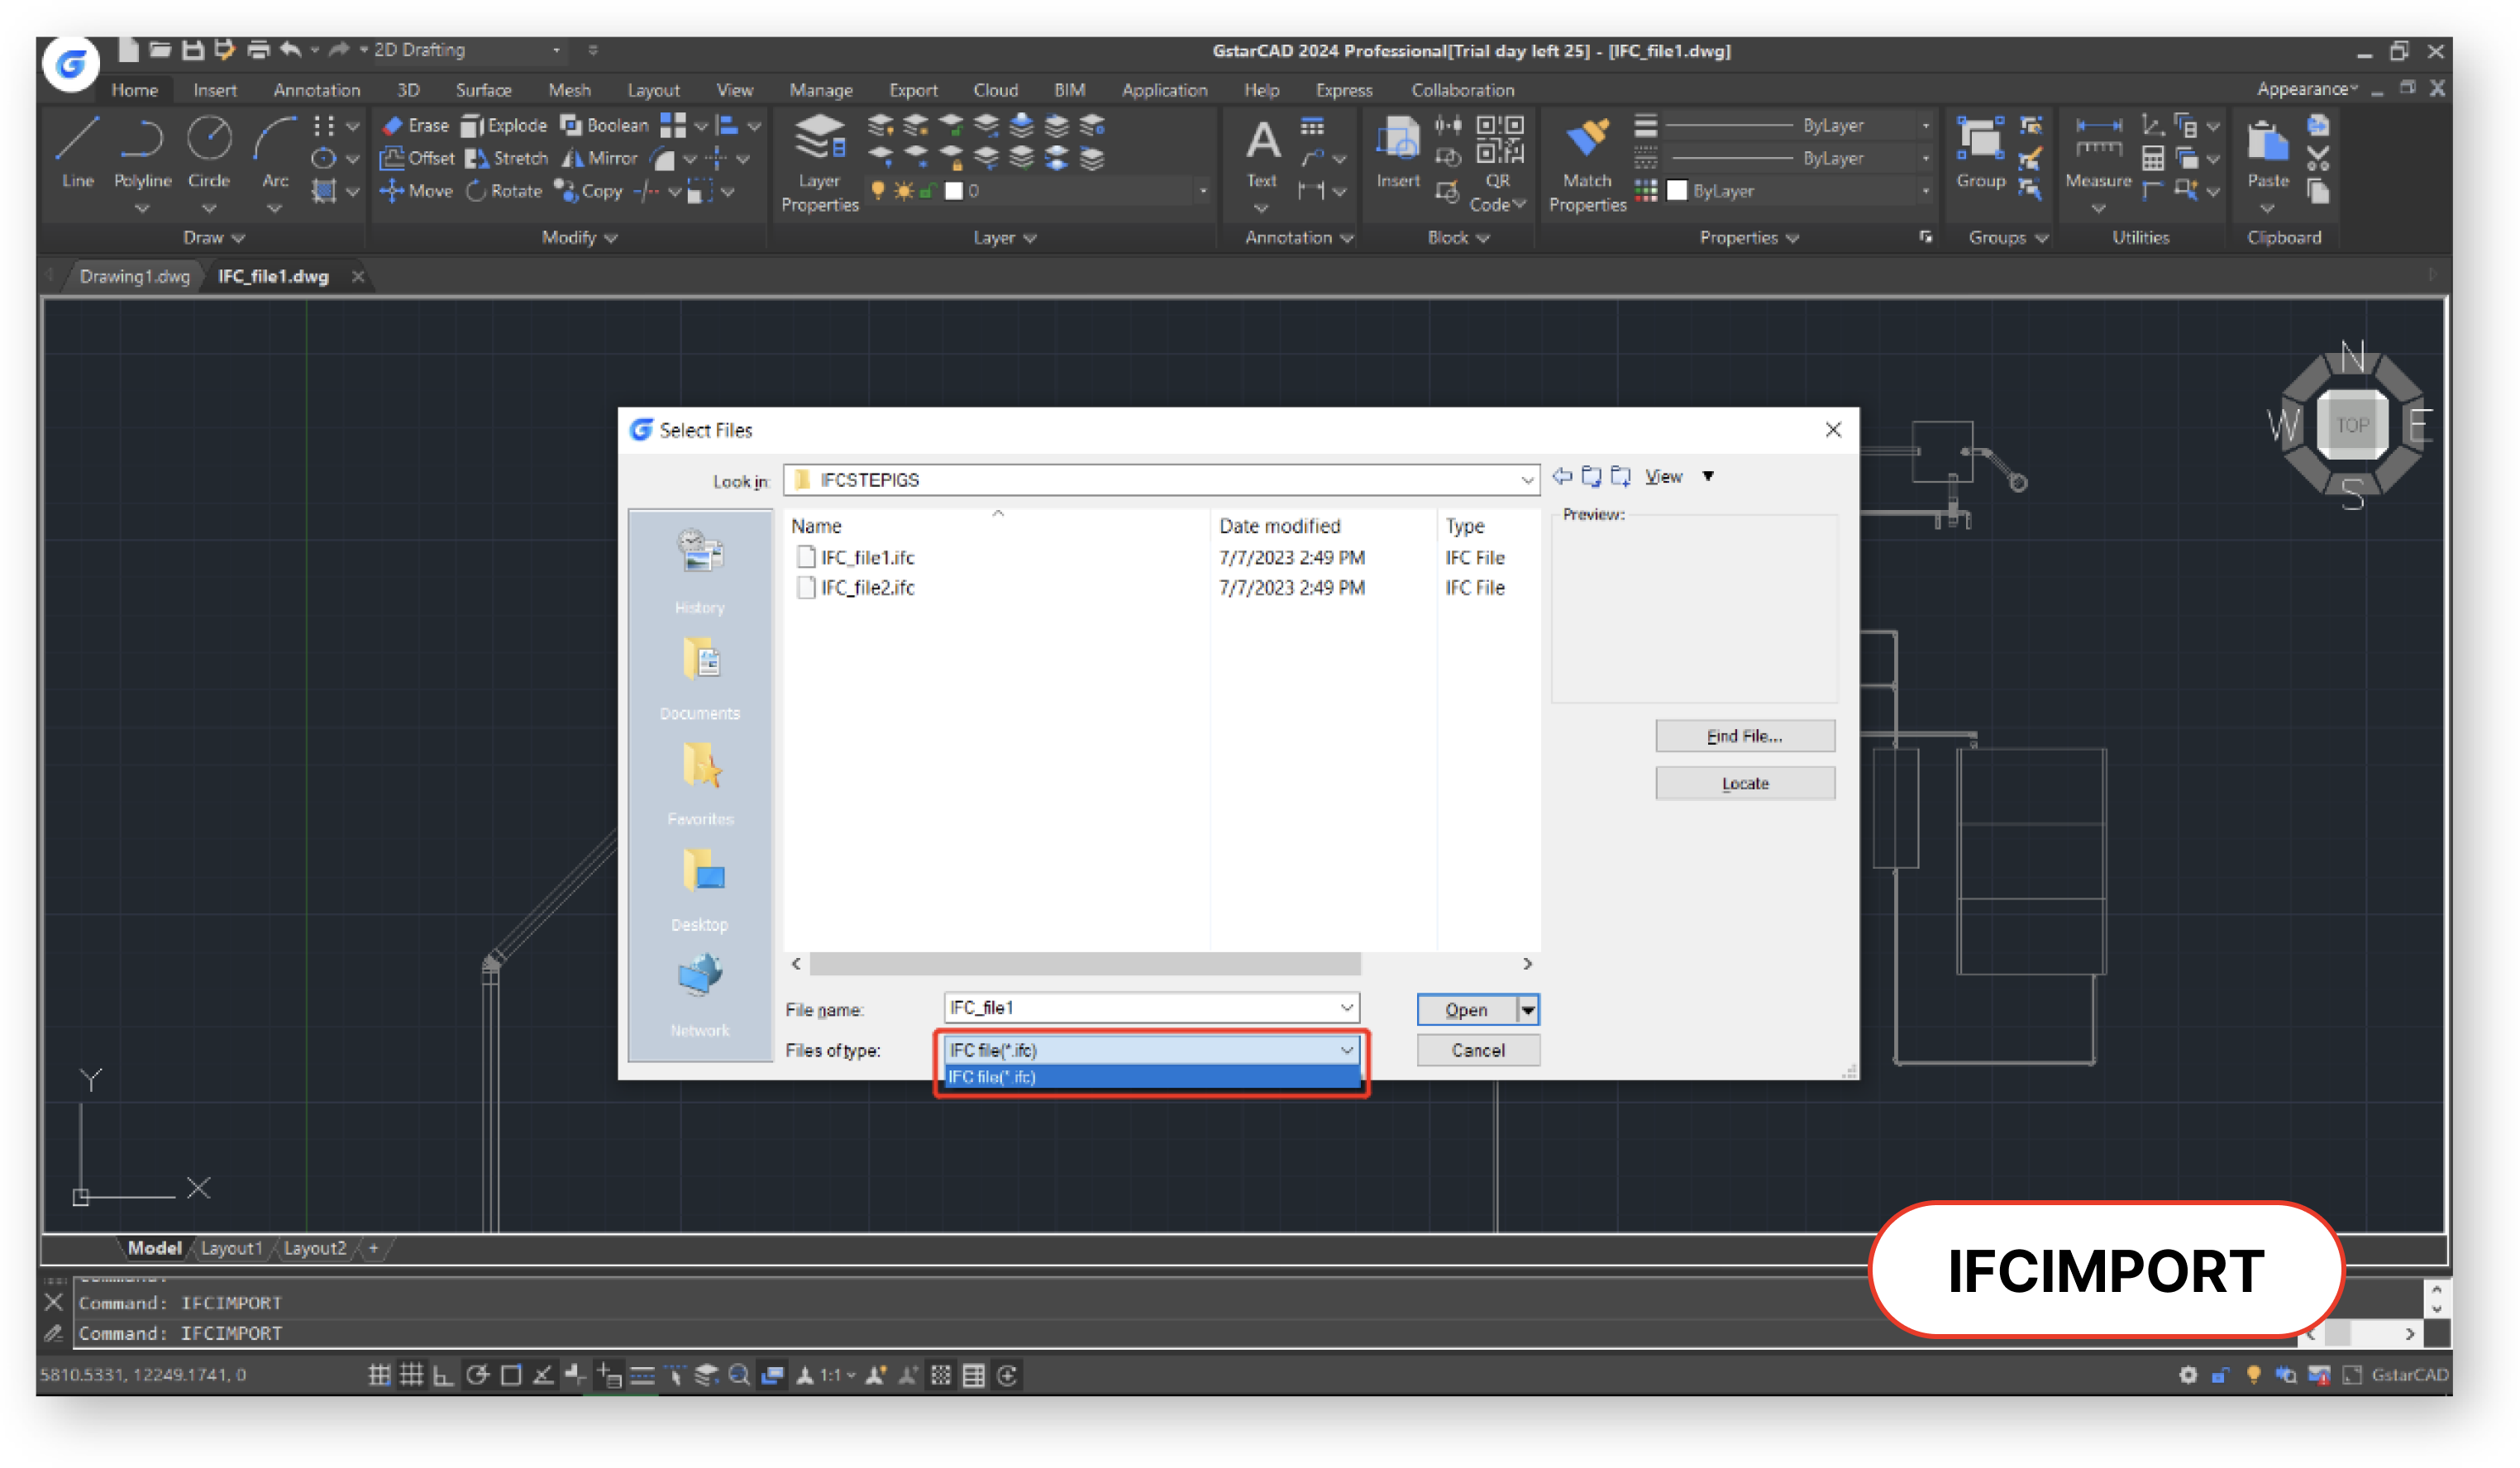The image size is (2520, 1468).
Task: Click the Text annotation tool
Action: point(1262,152)
